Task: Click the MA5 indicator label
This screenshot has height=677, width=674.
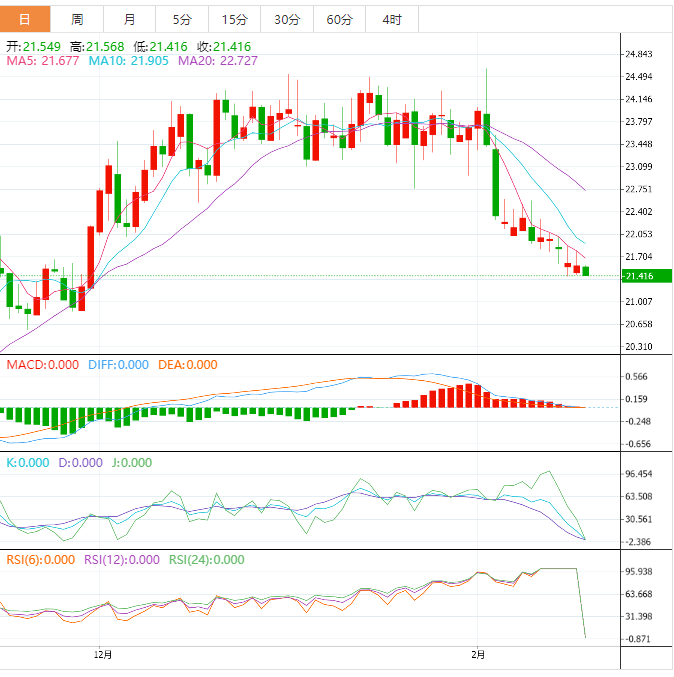Action: [x=43, y=61]
